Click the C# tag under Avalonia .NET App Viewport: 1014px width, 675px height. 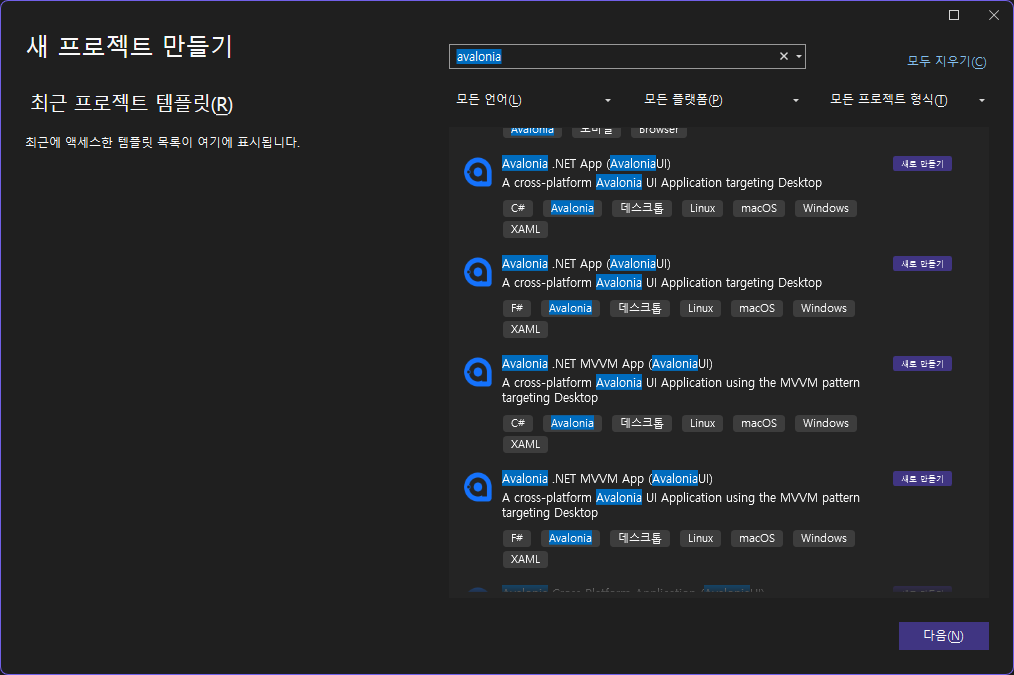[518, 208]
